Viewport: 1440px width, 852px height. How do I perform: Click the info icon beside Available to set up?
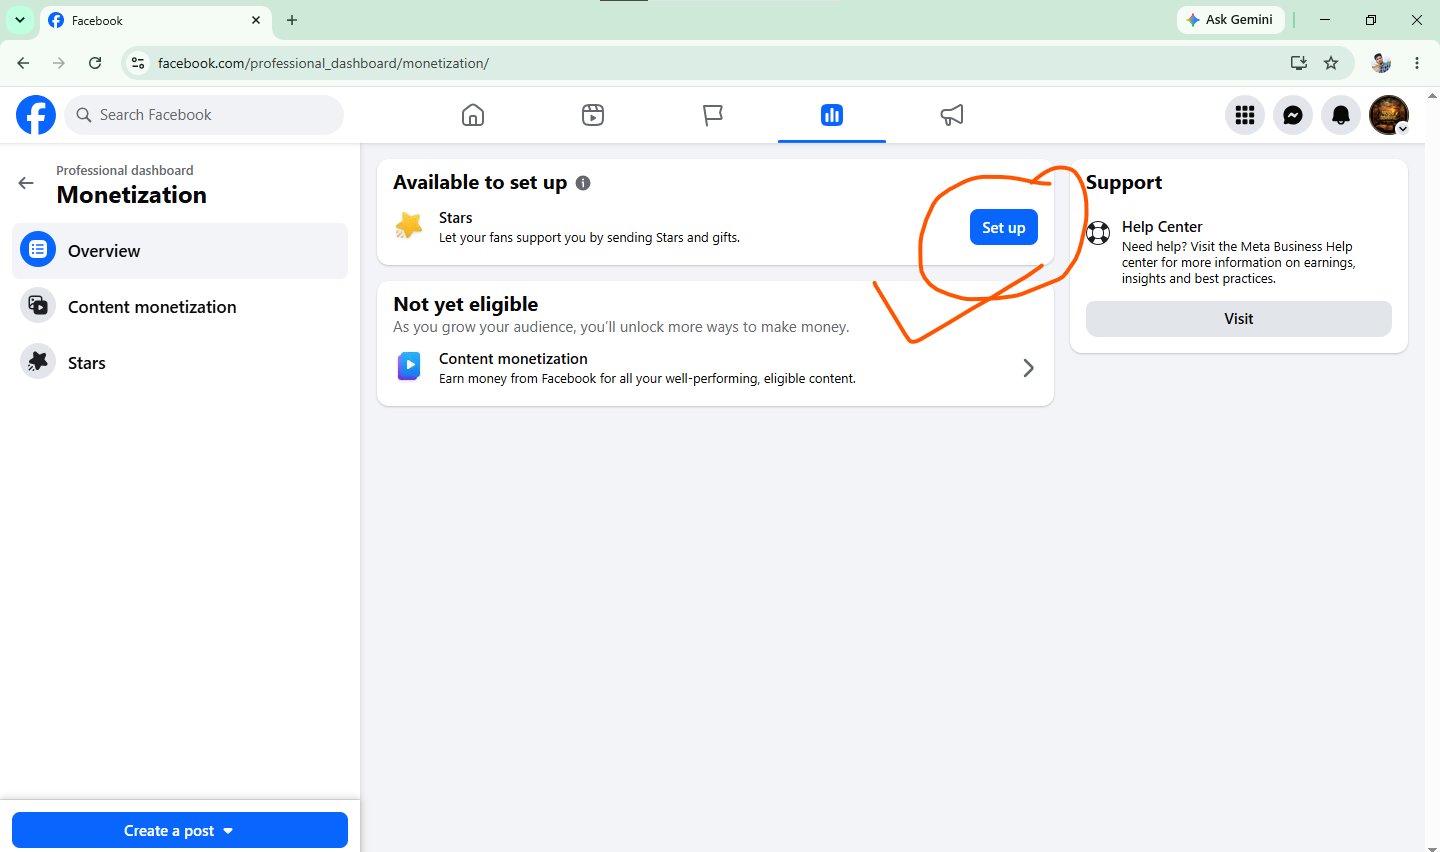tap(583, 183)
